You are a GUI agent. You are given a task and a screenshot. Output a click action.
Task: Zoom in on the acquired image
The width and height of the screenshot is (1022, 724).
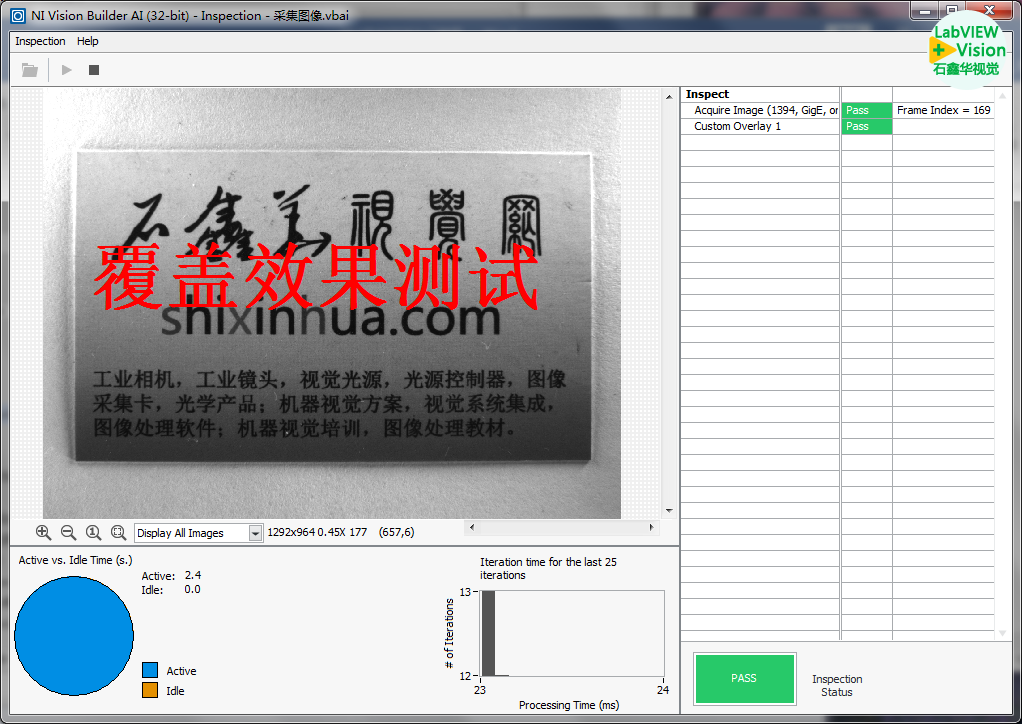click(43, 533)
